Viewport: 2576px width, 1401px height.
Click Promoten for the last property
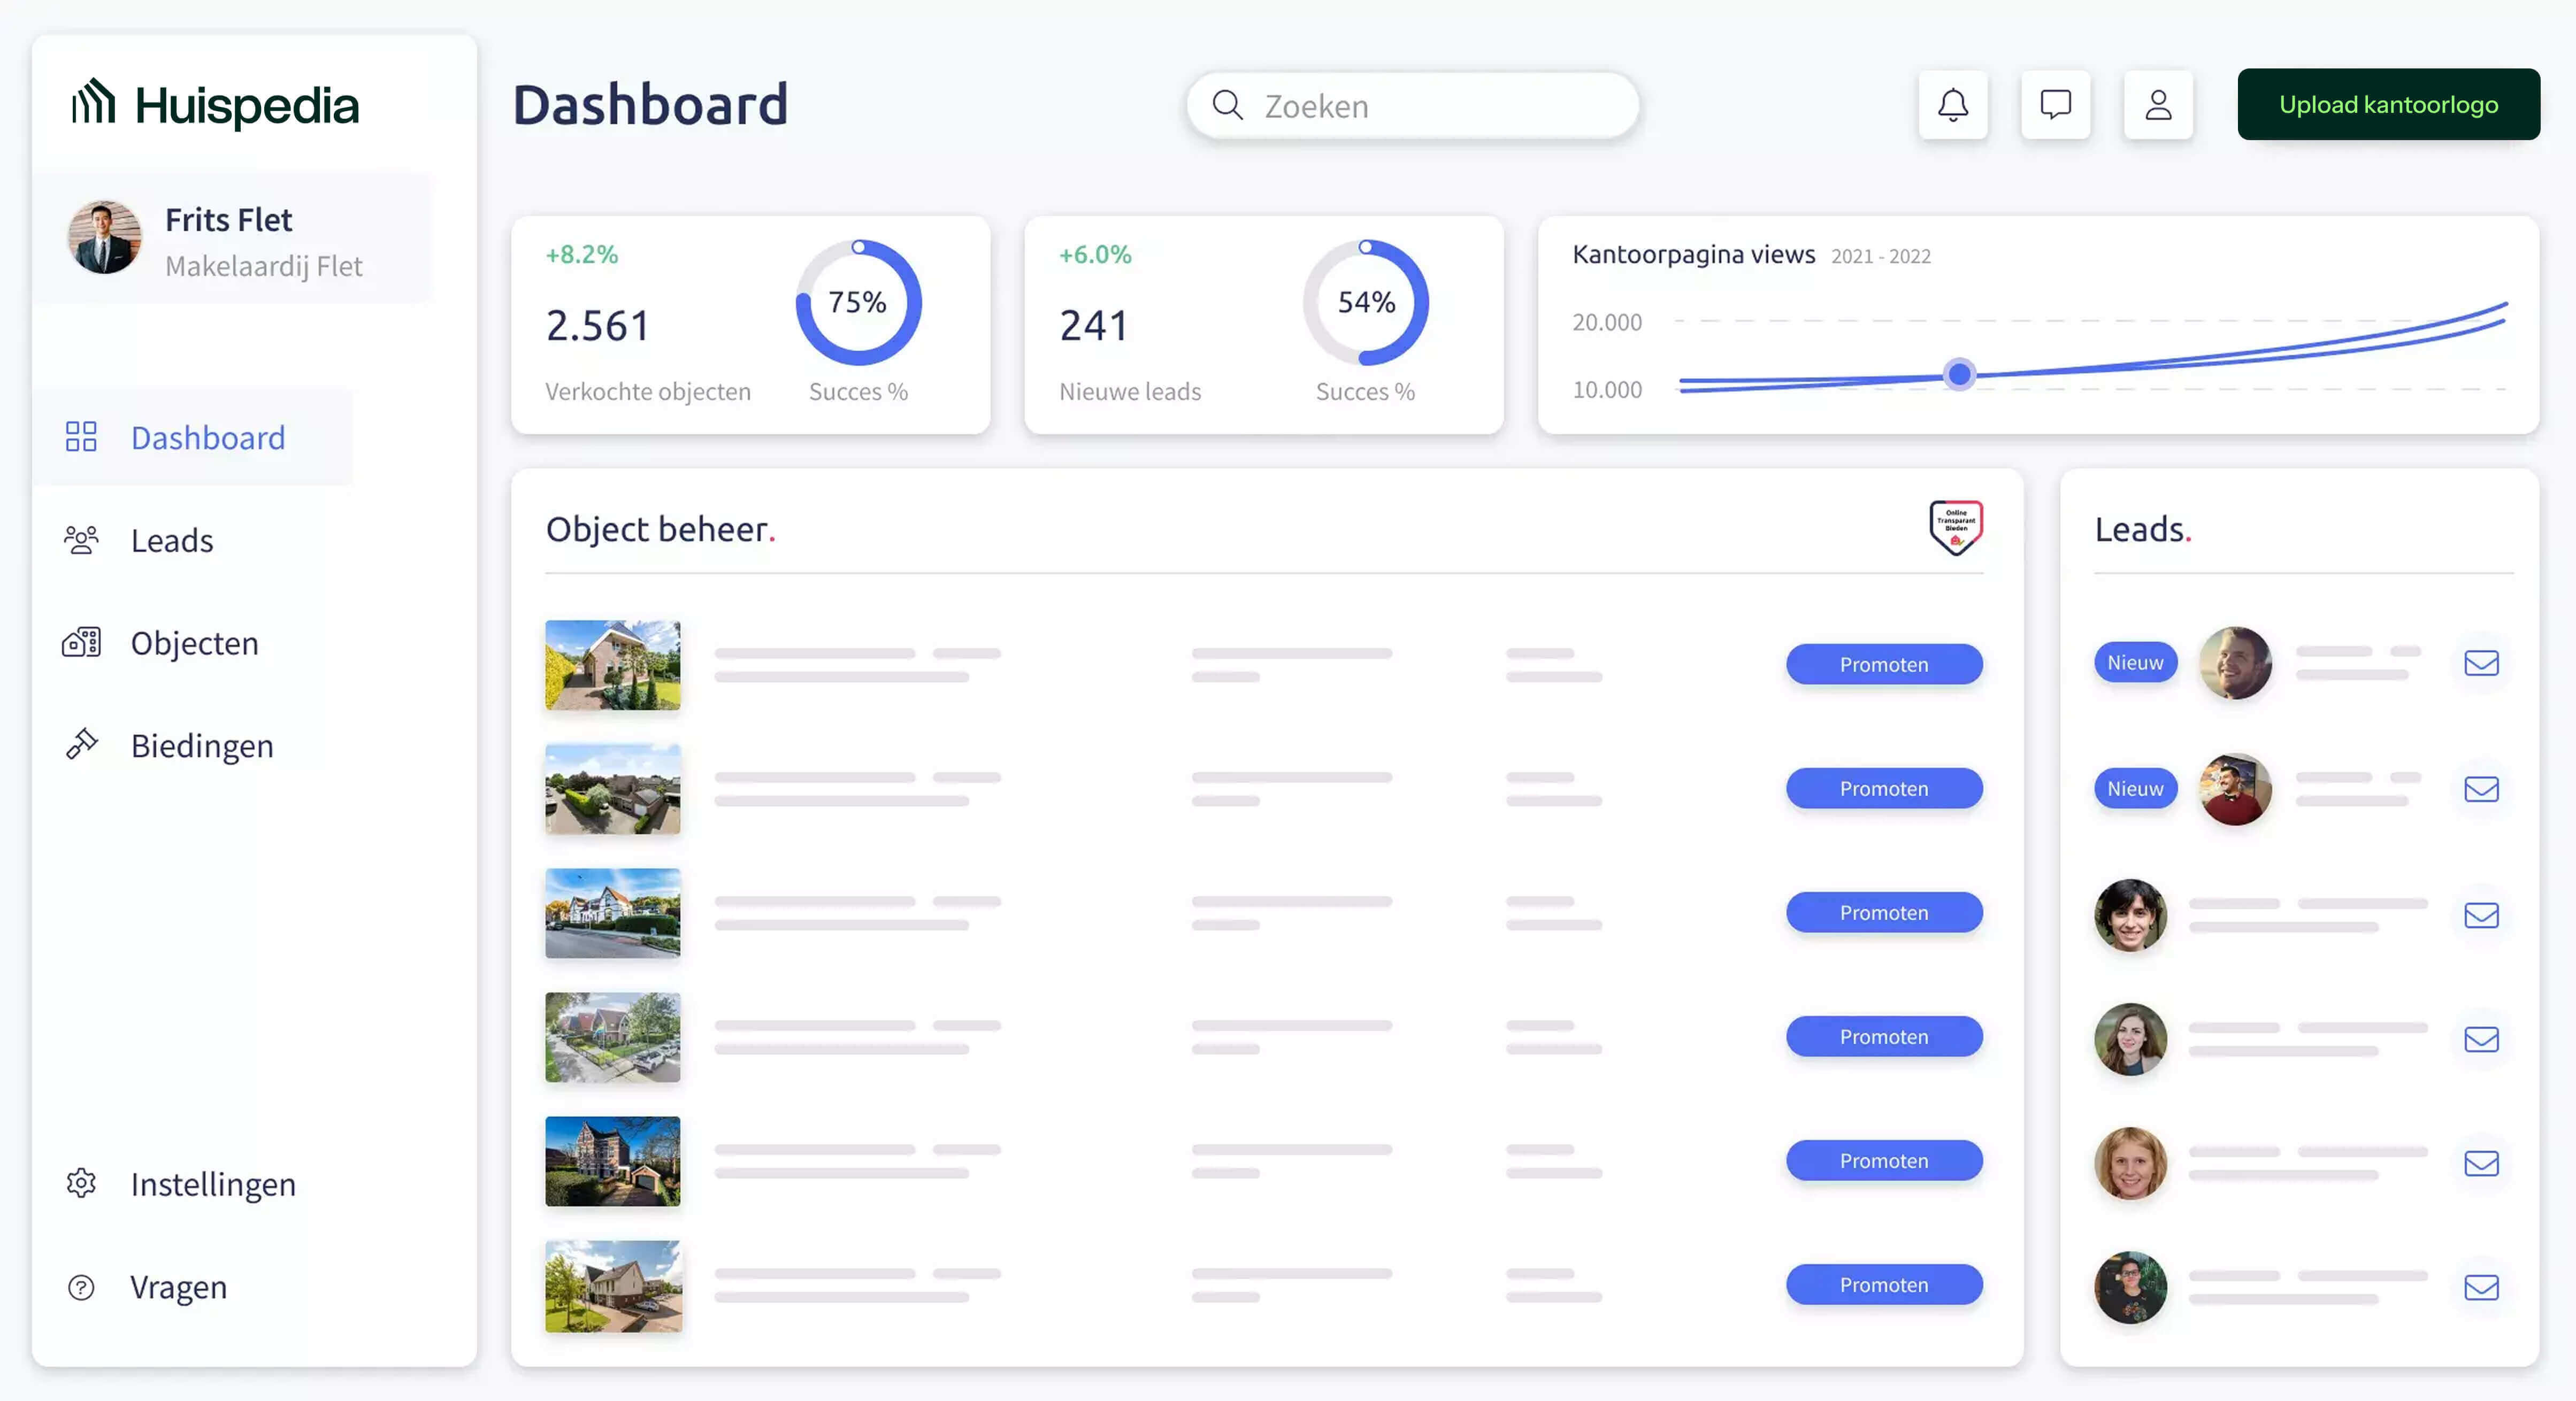(x=1884, y=1284)
